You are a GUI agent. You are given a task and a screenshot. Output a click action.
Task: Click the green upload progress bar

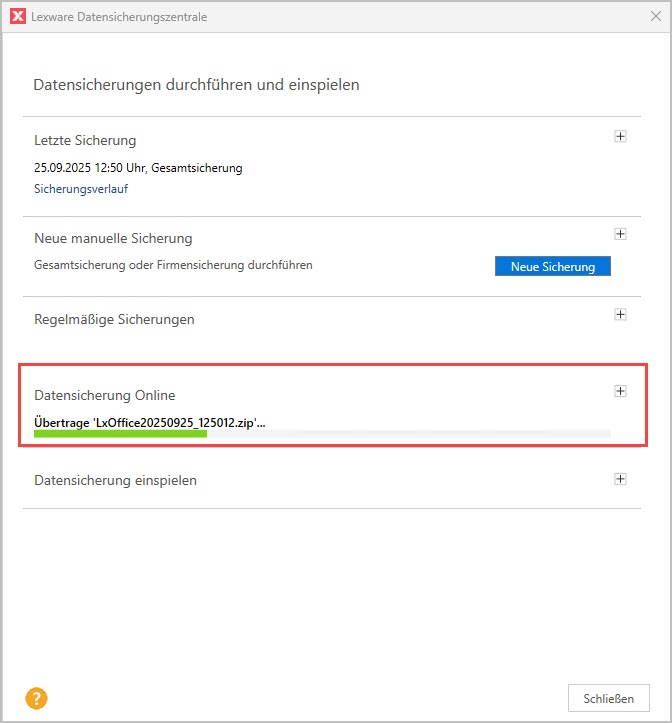click(x=120, y=434)
